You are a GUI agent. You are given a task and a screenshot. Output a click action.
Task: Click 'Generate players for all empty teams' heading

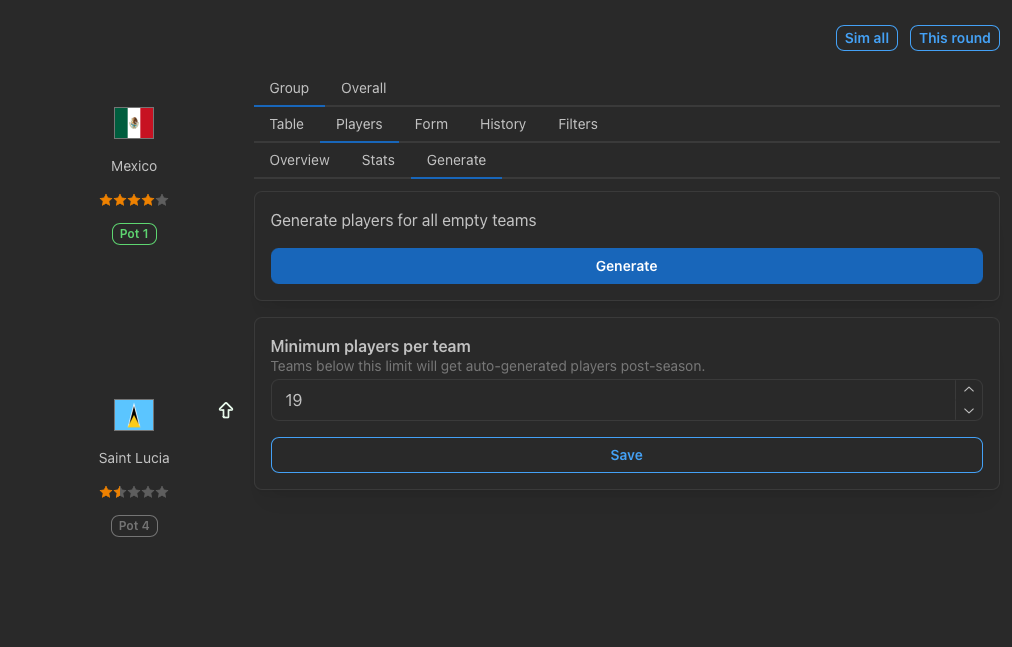click(403, 221)
